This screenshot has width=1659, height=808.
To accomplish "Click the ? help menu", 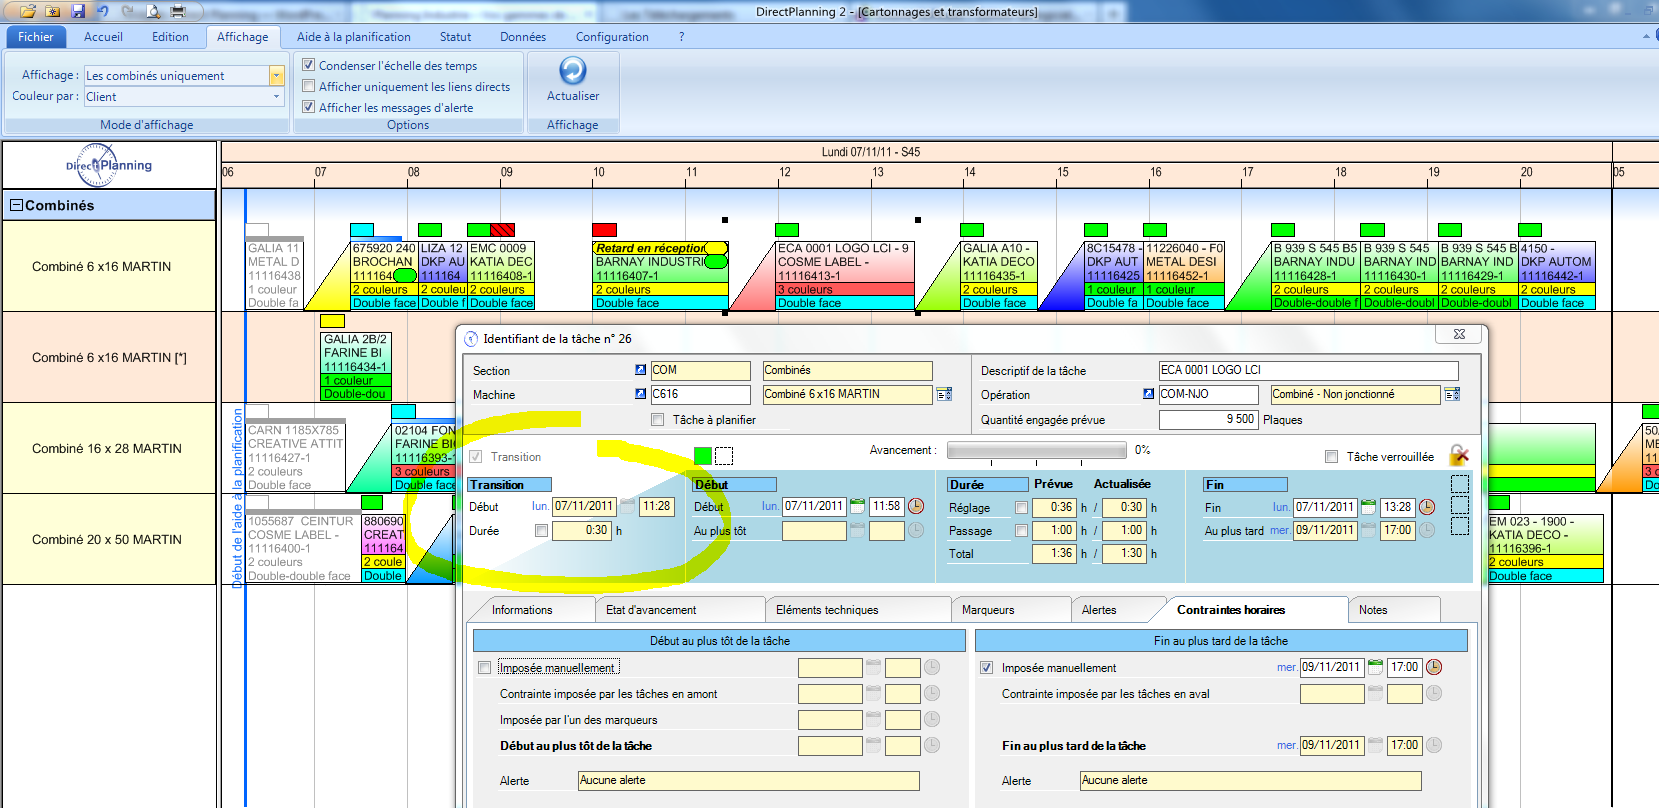I will (682, 37).
